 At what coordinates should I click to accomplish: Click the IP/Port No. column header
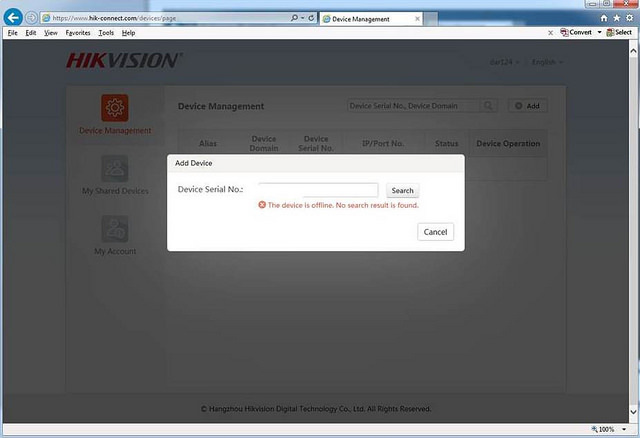383,143
